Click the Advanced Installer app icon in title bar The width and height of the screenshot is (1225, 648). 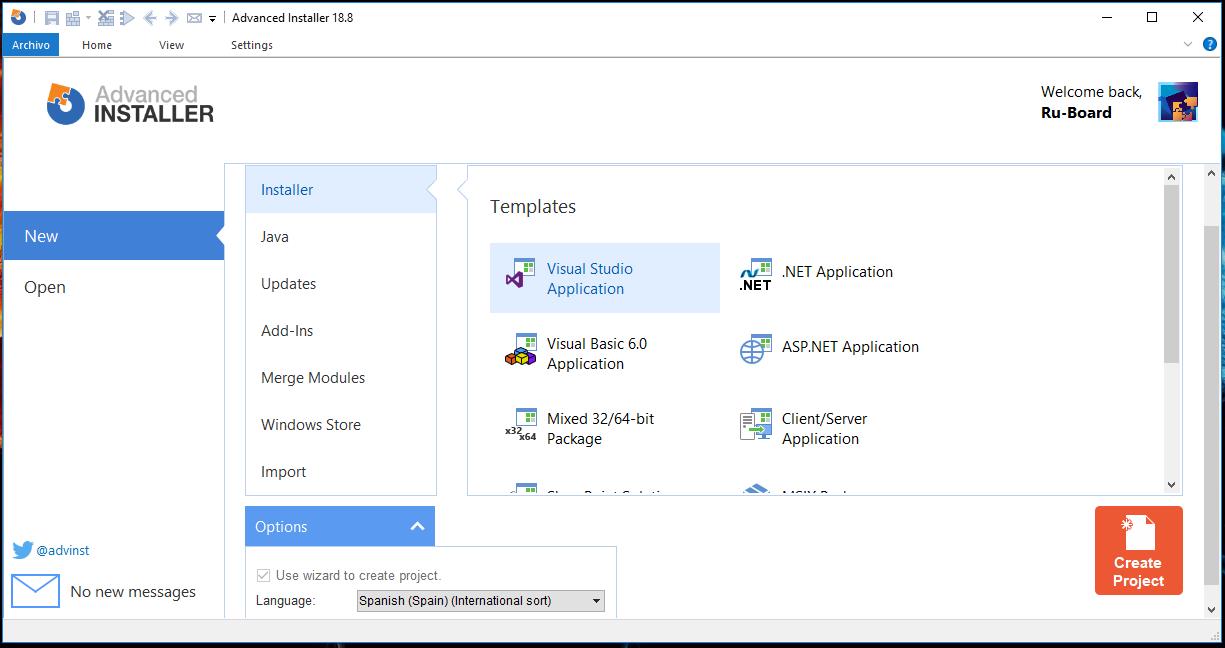tap(17, 17)
